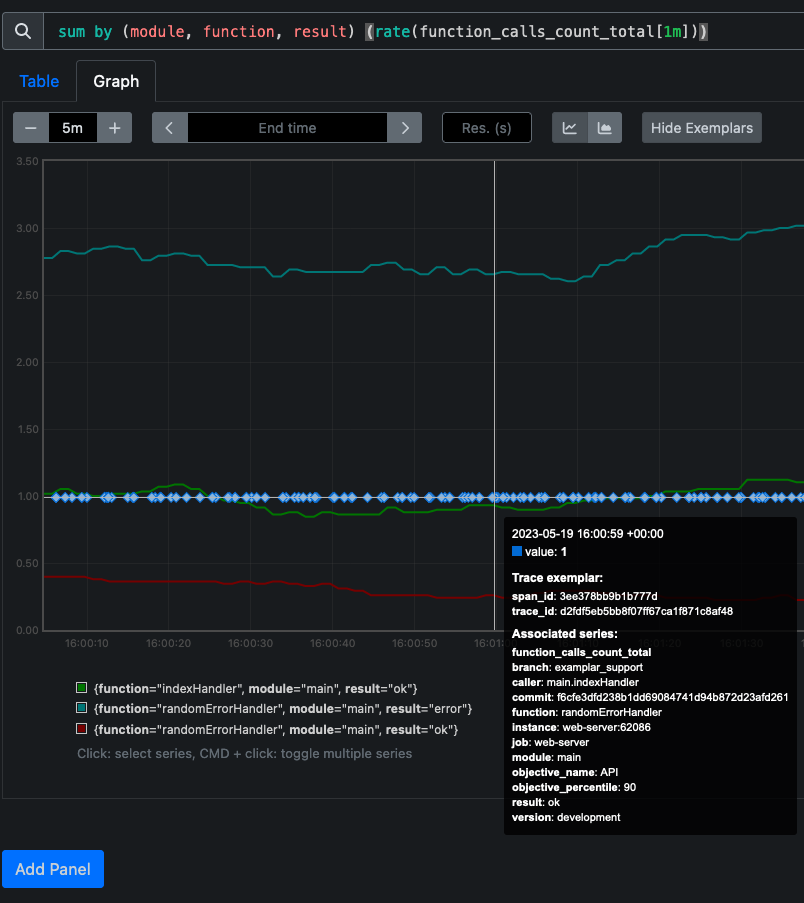
Task: Set resolution in Res. (s) field
Action: 487,128
